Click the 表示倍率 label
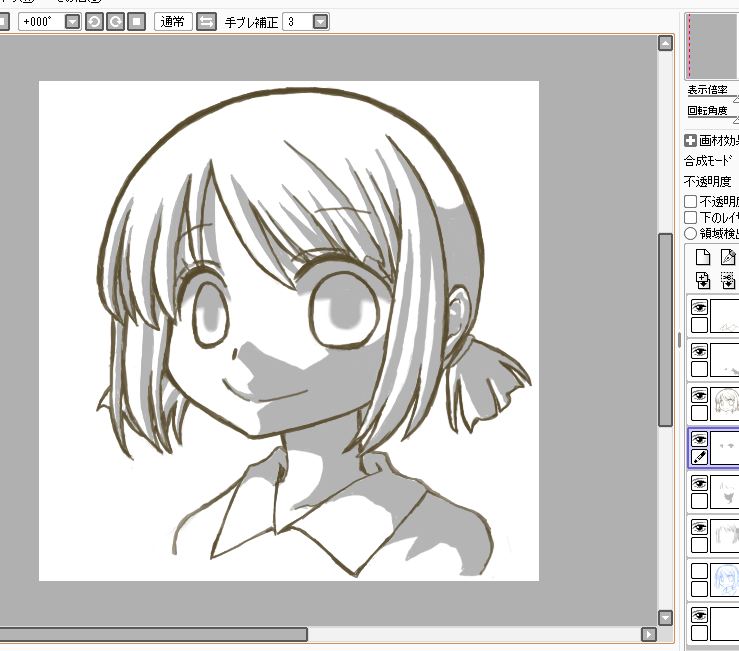739x651 pixels. click(707, 90)
